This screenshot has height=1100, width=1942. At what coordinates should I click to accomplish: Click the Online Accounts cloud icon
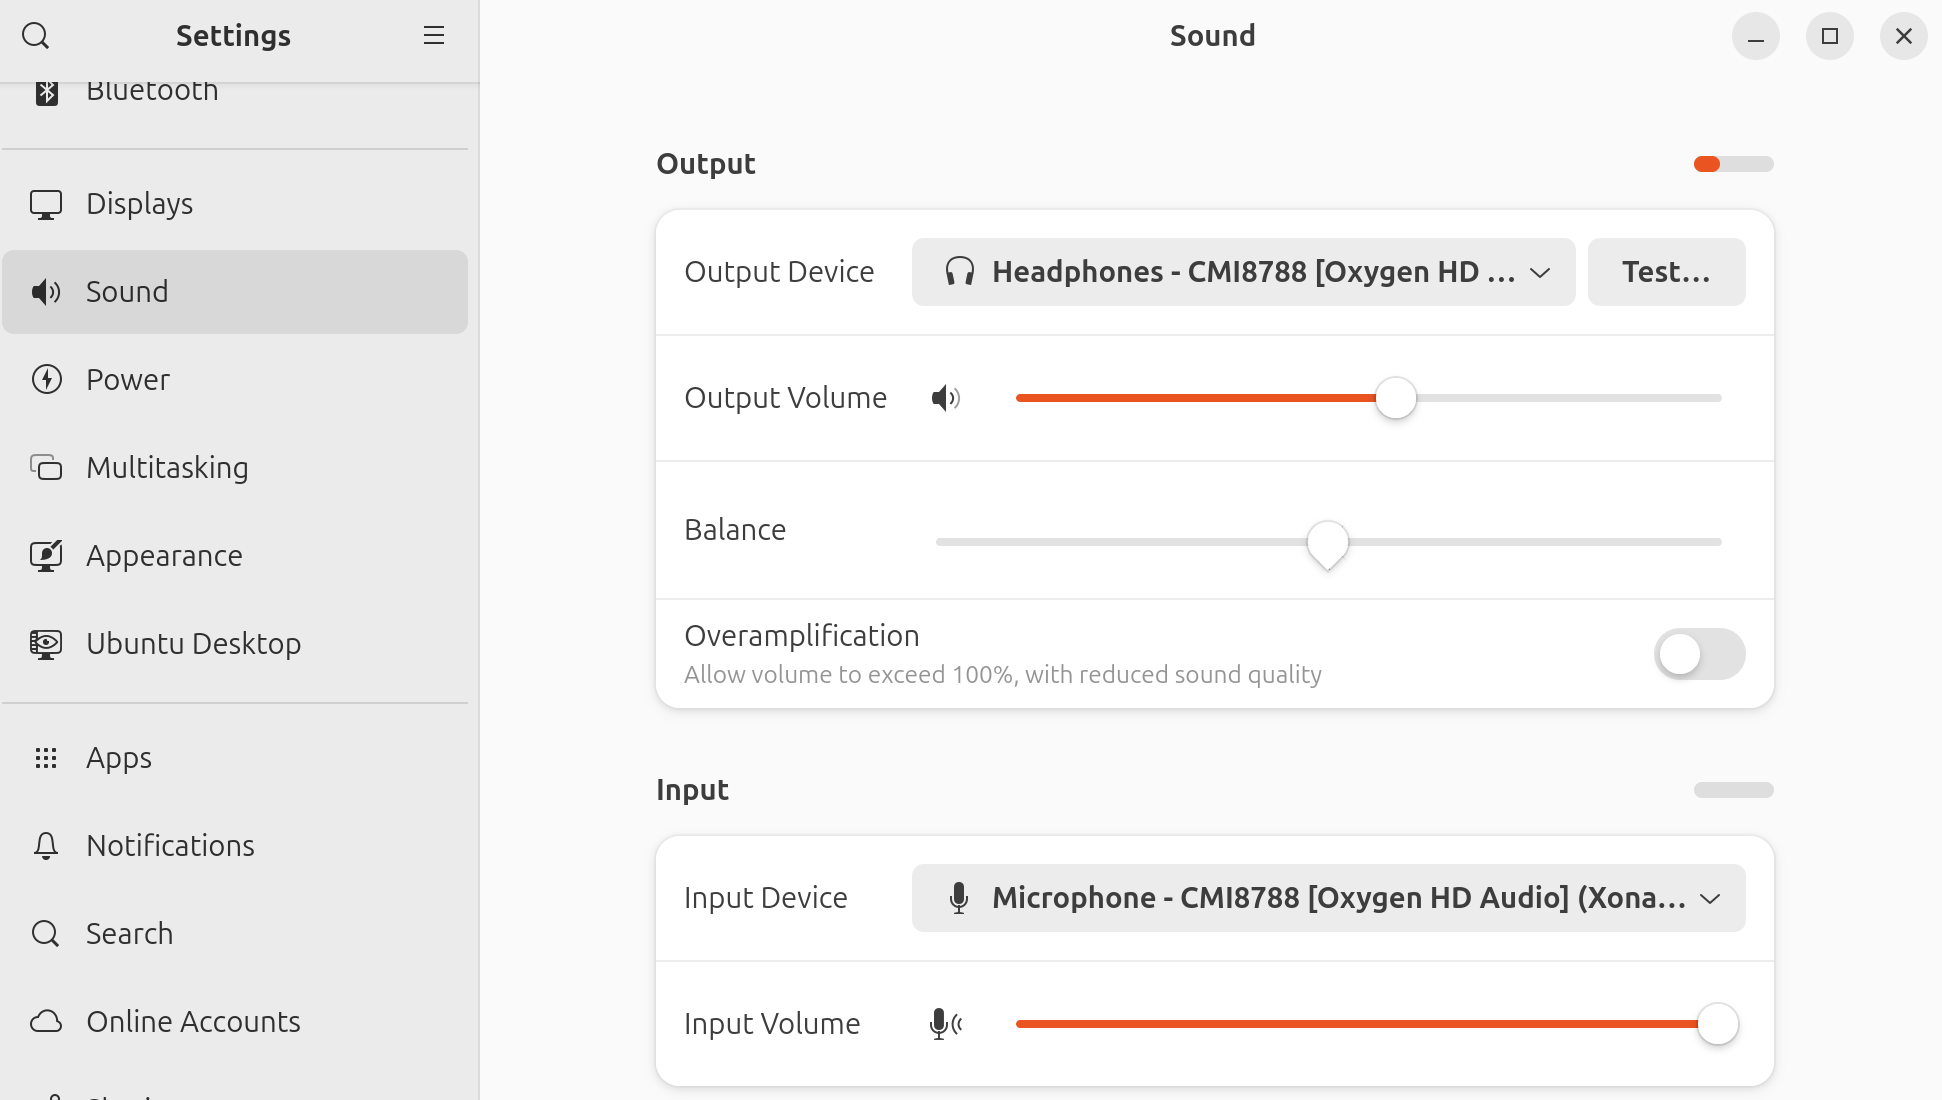(46, 1022)
